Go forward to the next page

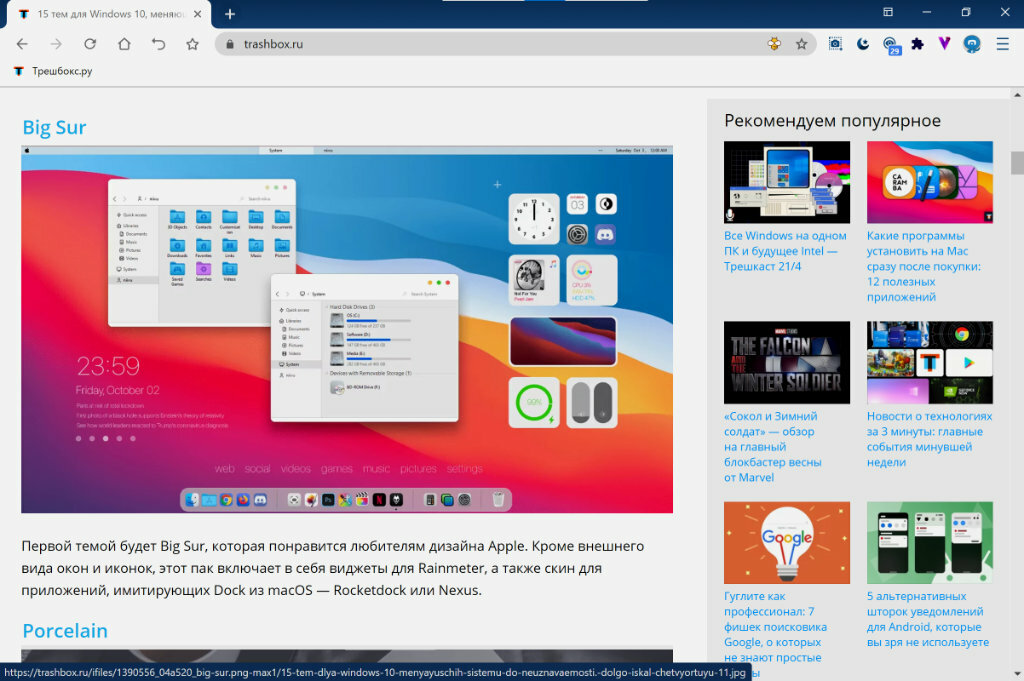click(x=56, y=44)
